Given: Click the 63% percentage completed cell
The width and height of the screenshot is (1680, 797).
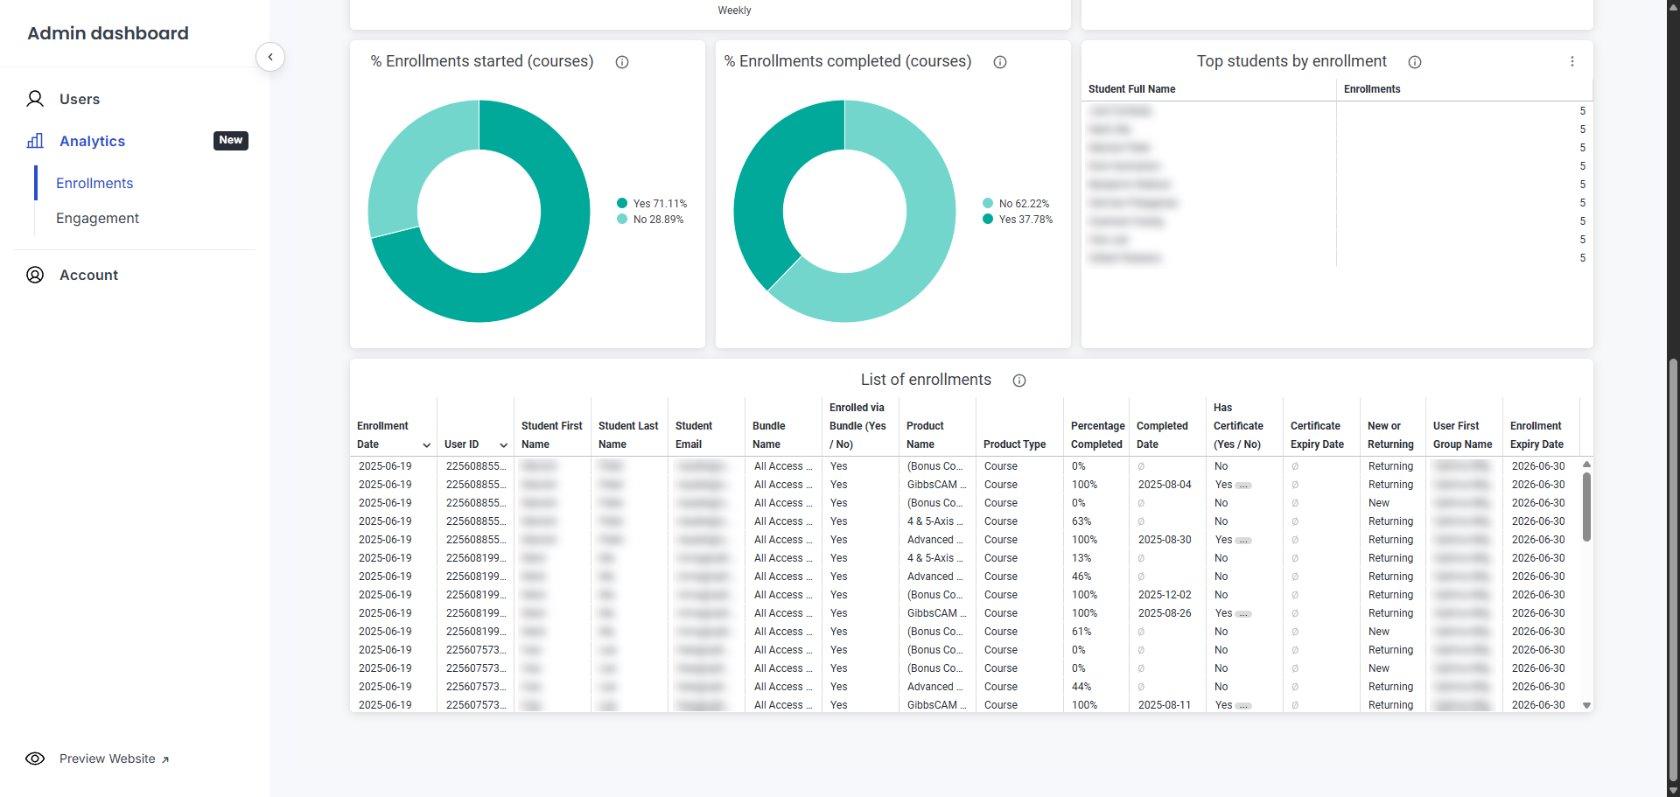Looking at the screenshot, I should coord(1081,522).
